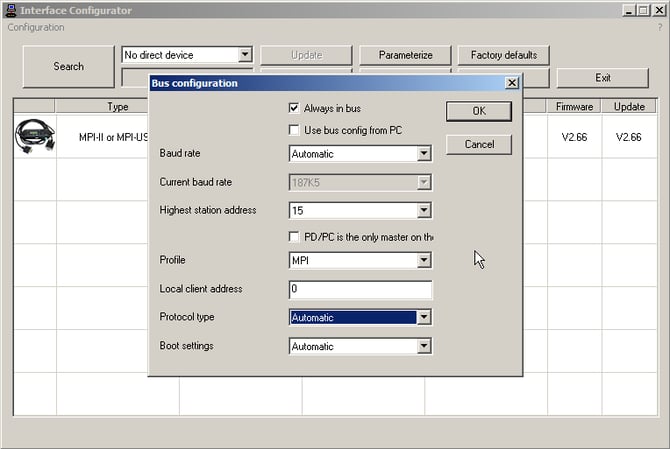Viewport: 670px width, 449px height.
Task: Click the MPI-USB adapter device icon
Action: pyautogui.click(x=35, y=136)
